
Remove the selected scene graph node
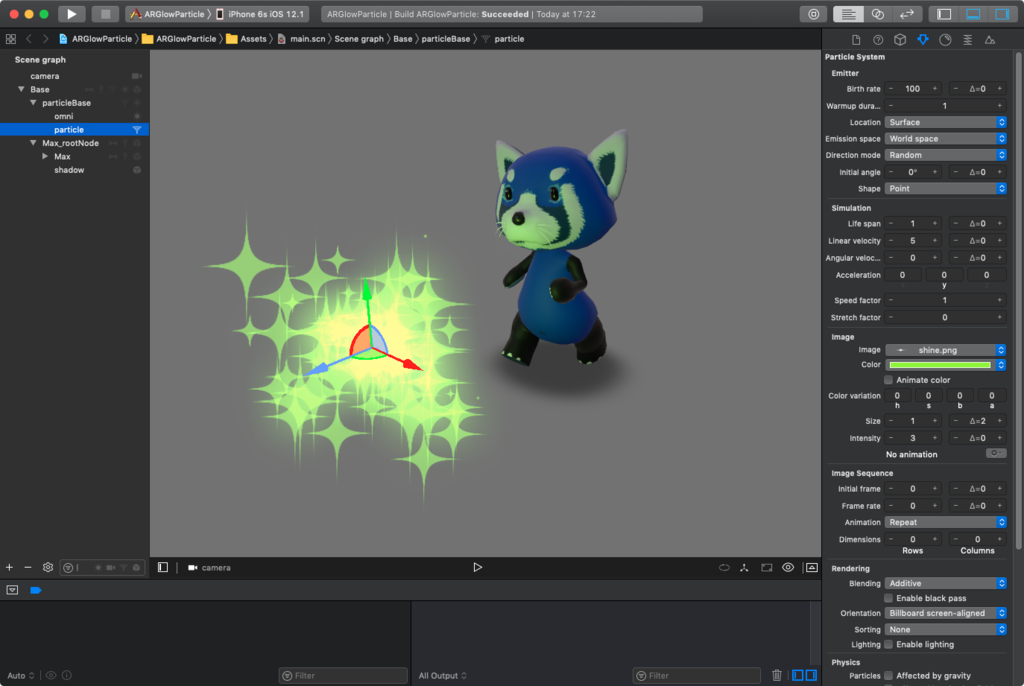(x=27, y=567)
